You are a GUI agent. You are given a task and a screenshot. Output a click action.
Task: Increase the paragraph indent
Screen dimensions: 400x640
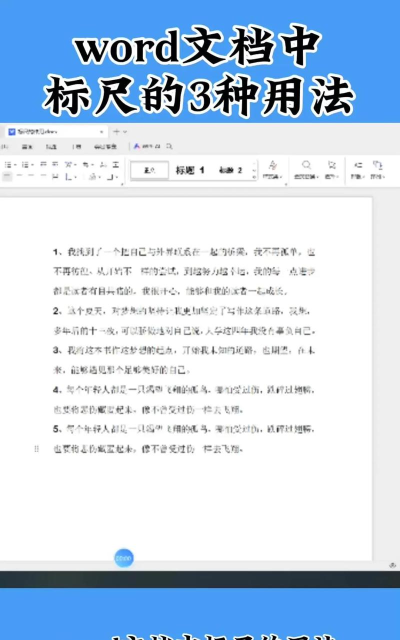tap(55, 164)
